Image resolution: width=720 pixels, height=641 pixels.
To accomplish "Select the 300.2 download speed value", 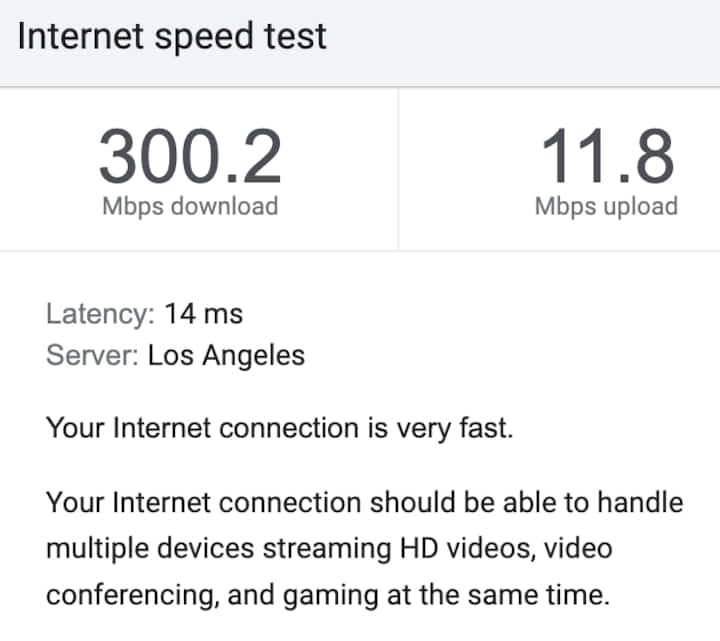I will click(190, 158).
